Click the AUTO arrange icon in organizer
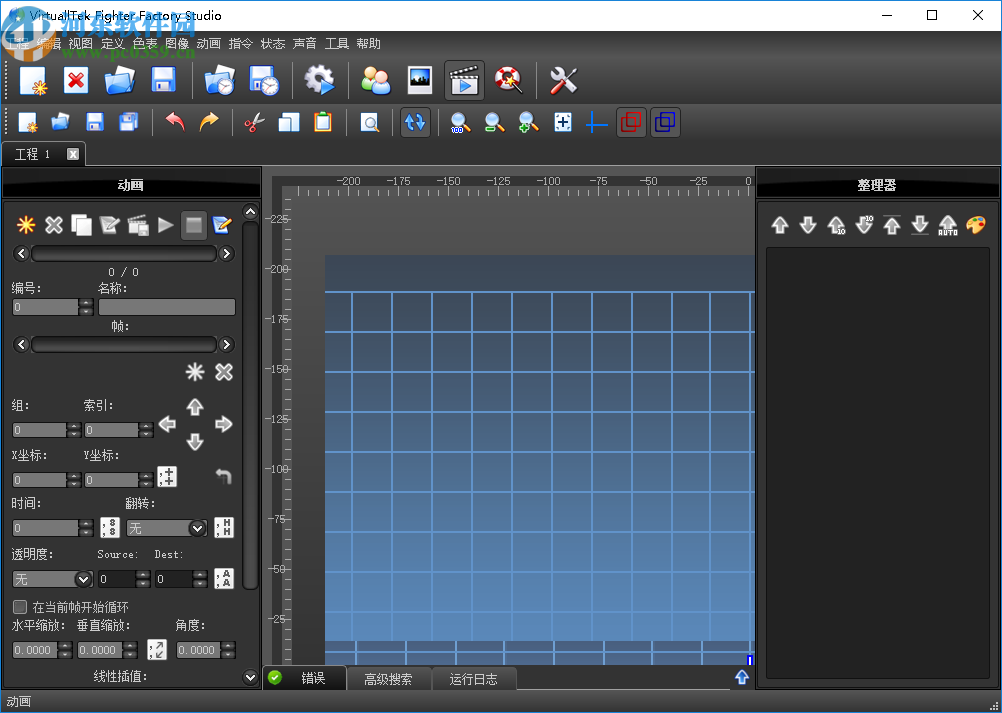The height and width of the screenshot is (713, 1002). (948, 225)
